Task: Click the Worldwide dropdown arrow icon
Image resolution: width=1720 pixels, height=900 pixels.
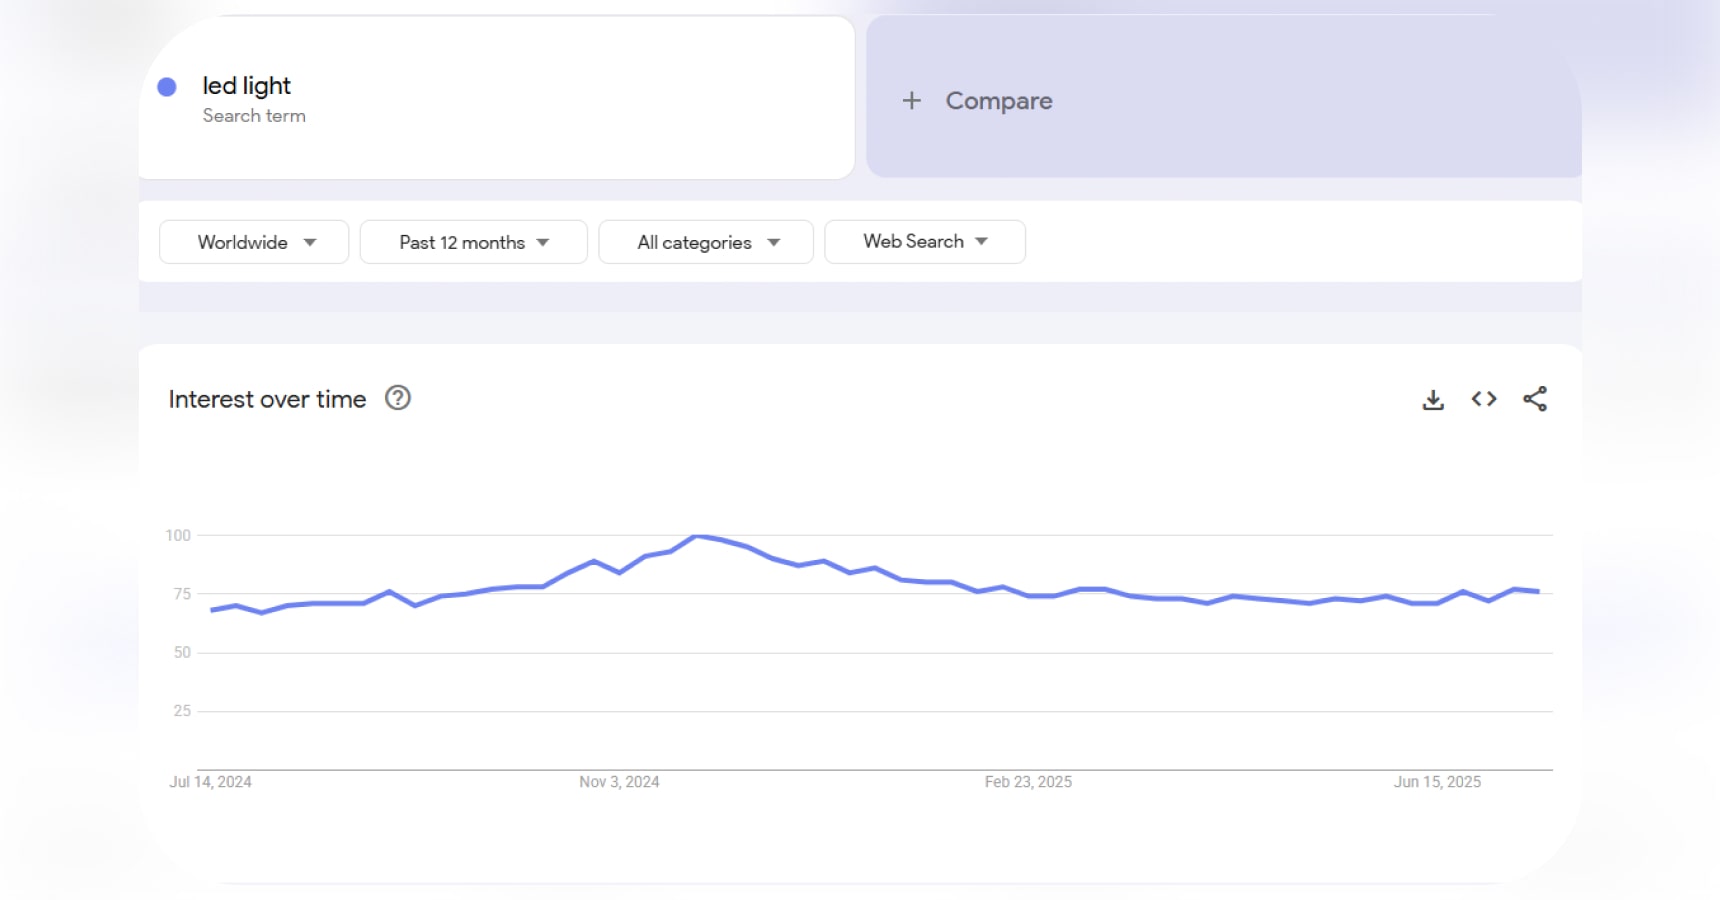Action: click(x=310, y=242)
